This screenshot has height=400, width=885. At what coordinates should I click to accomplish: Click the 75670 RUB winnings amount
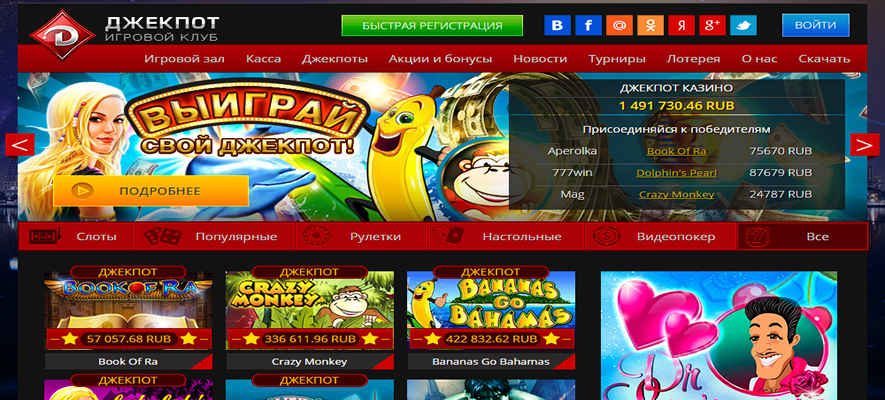click(781, 151)
